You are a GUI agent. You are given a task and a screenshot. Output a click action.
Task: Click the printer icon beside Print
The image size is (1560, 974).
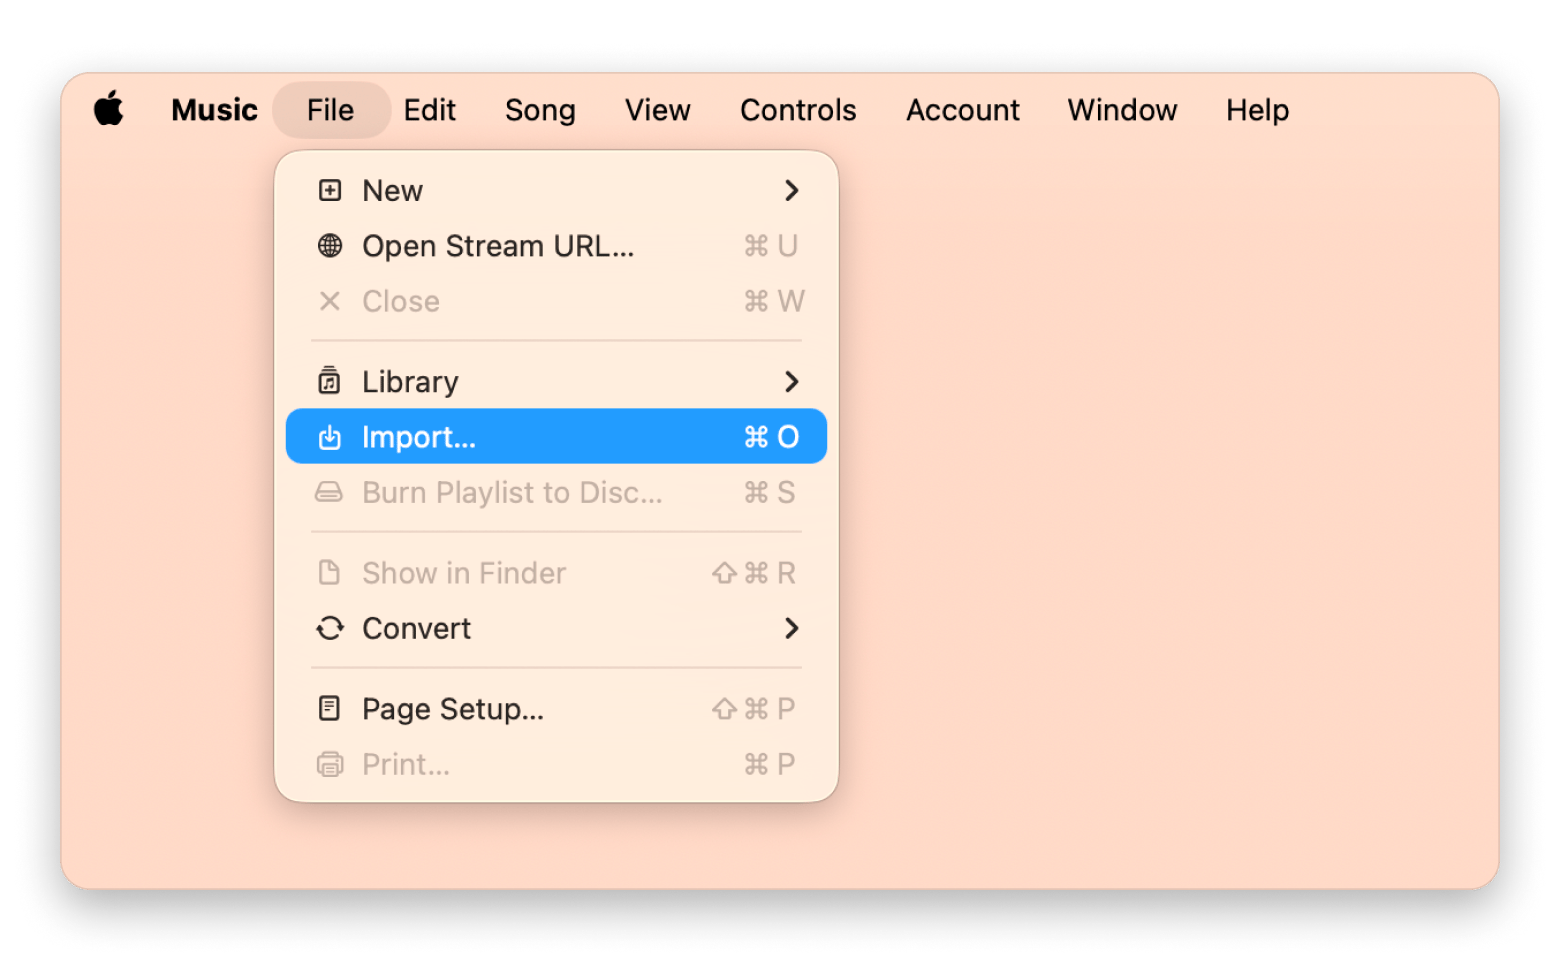[330, 763]
